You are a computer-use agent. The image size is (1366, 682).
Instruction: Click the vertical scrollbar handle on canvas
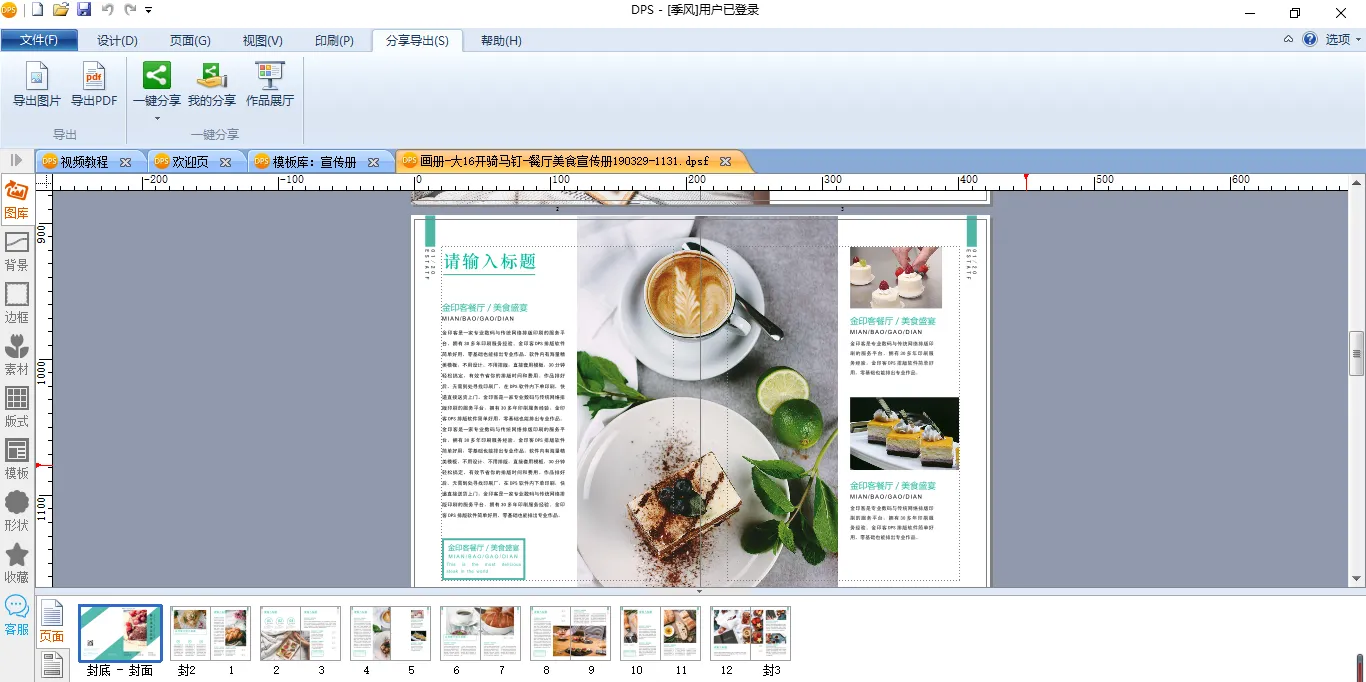point(1357,353)
